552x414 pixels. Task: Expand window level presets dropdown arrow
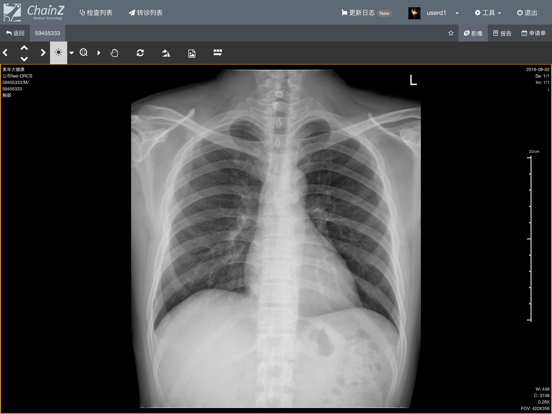tap(71, 53)
